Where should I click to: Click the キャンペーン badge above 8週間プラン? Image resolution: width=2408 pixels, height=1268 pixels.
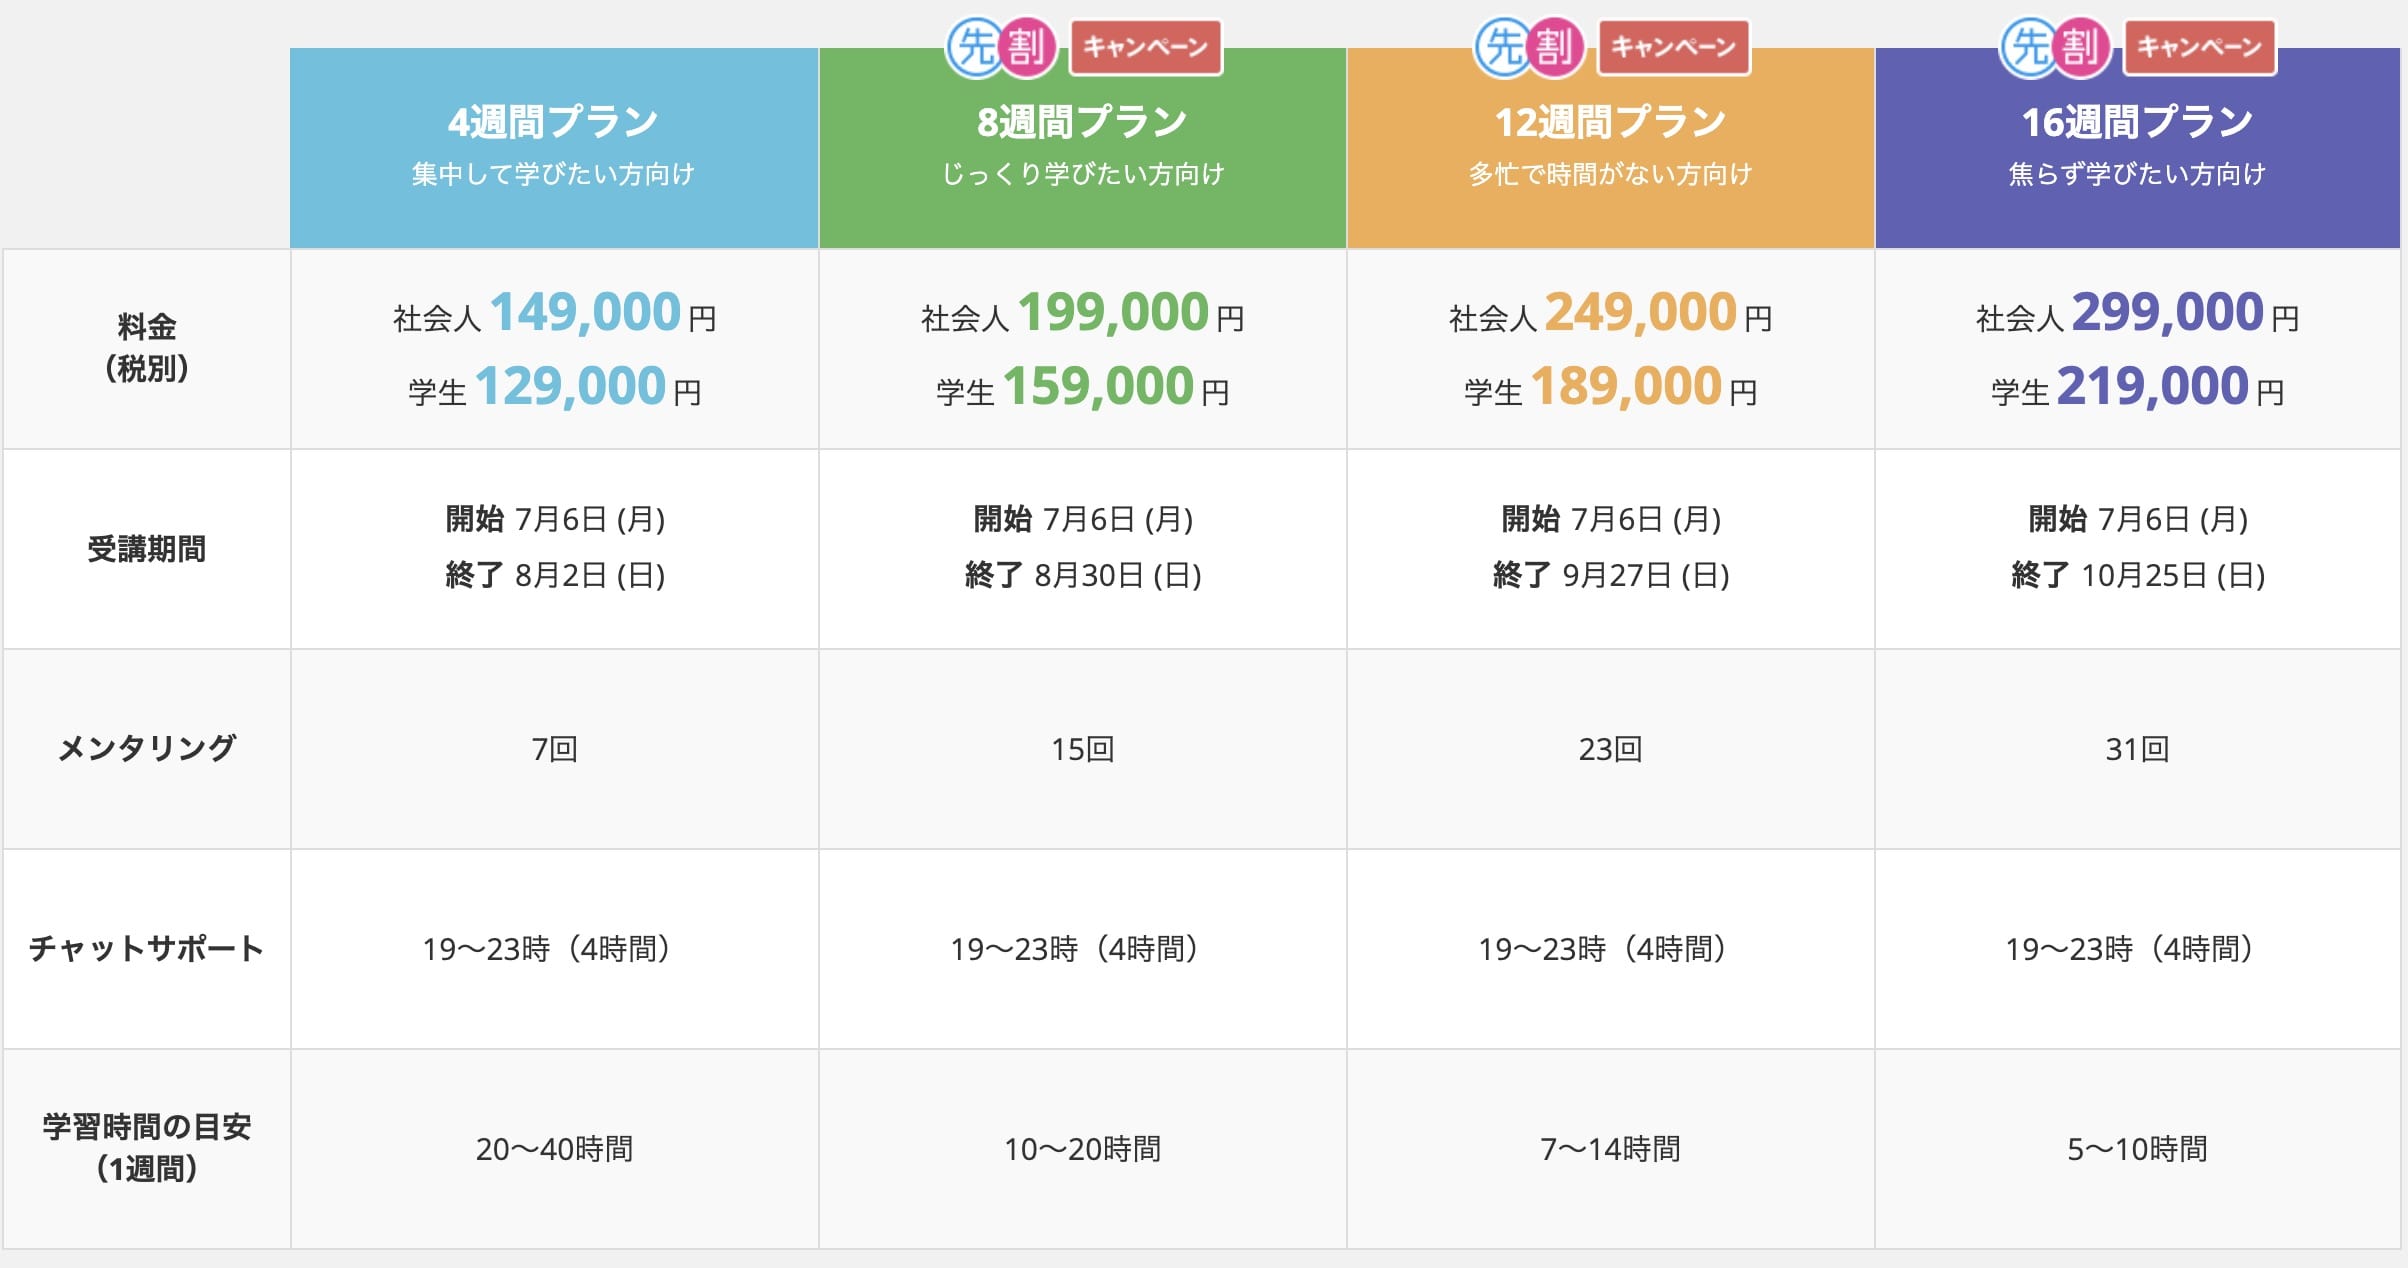(1146, 47)
